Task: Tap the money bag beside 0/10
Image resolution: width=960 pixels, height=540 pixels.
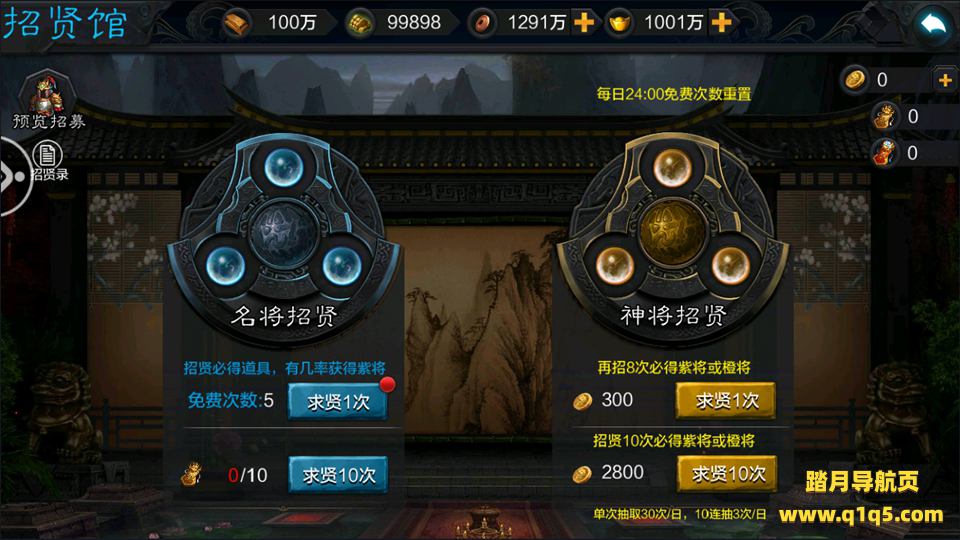Action: pos(192,474)
